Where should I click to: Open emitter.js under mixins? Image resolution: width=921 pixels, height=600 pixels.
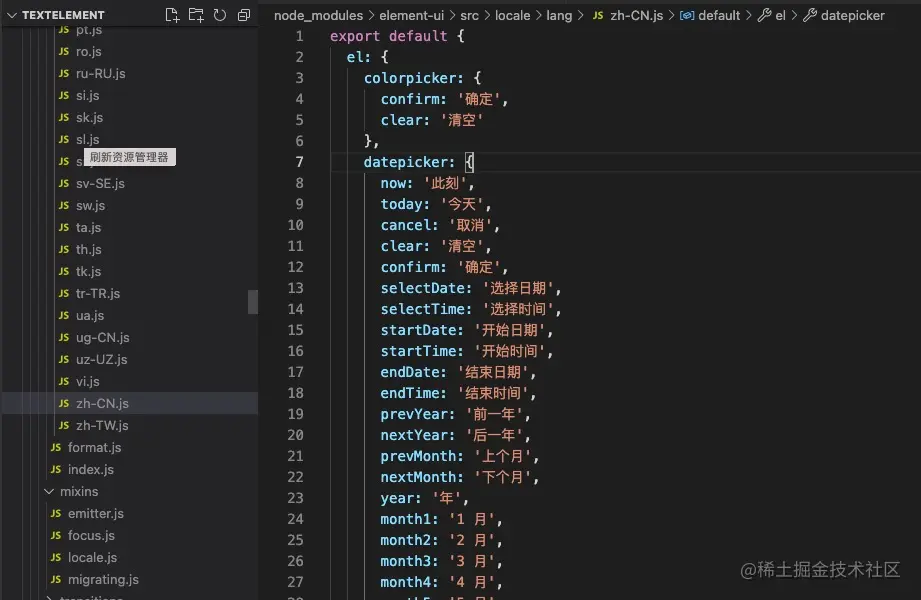(95, 514)
